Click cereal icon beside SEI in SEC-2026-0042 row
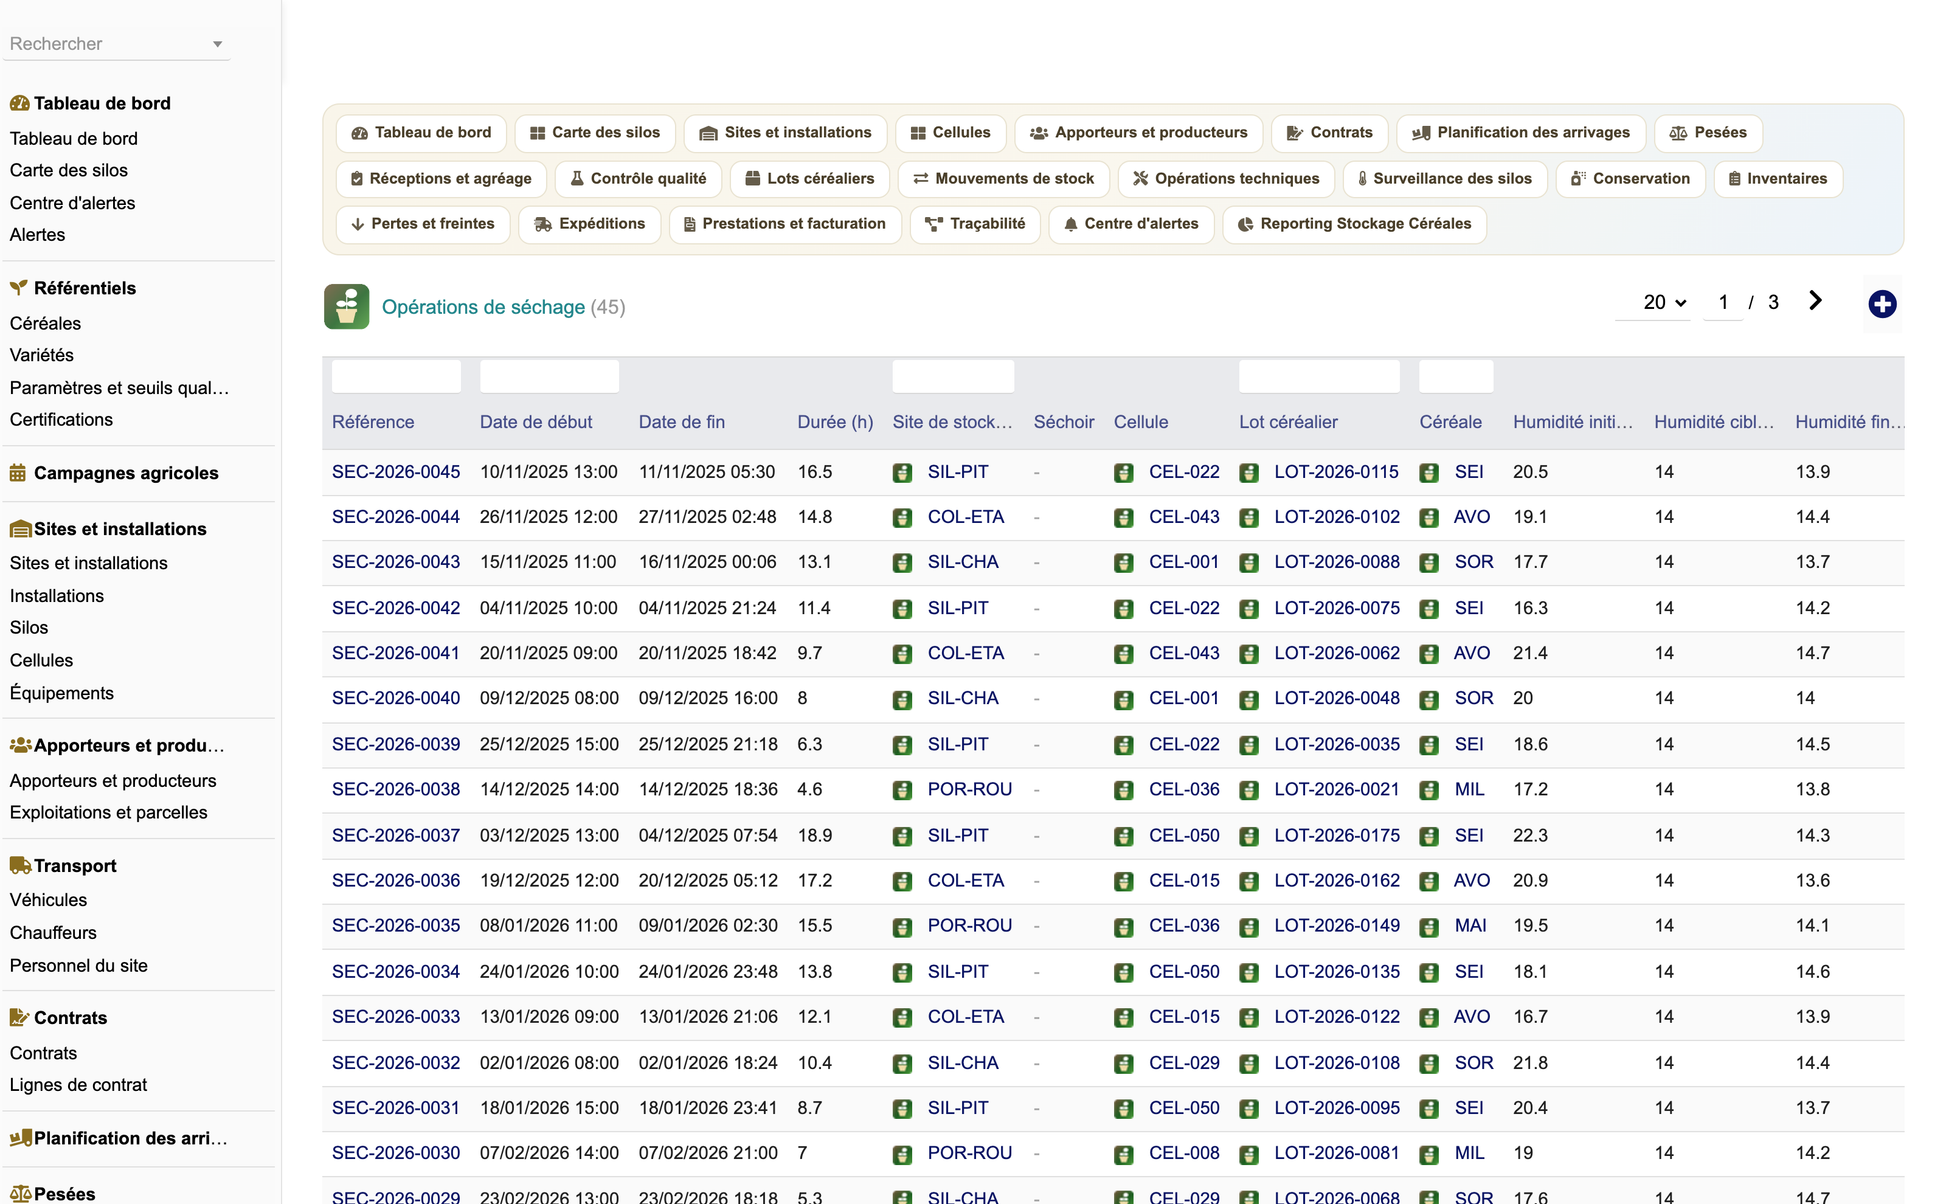 pos(1429,609)
